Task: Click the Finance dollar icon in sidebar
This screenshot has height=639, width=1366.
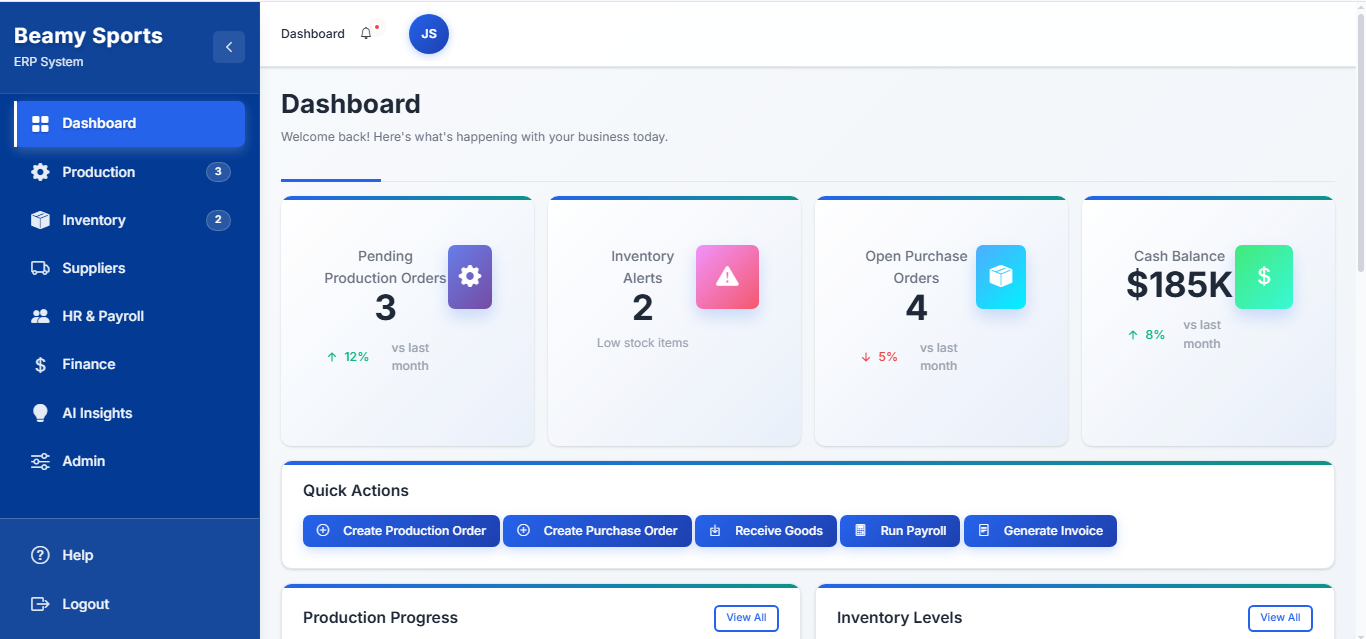Action: pyautogui.click(x=40, y=365)
